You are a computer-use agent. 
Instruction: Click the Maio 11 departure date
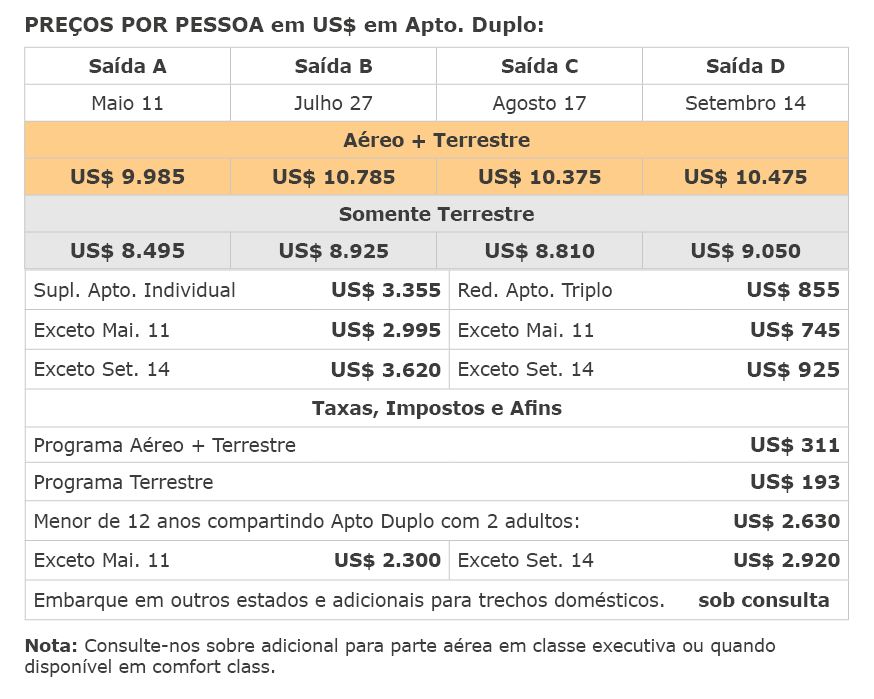point(128,103)
